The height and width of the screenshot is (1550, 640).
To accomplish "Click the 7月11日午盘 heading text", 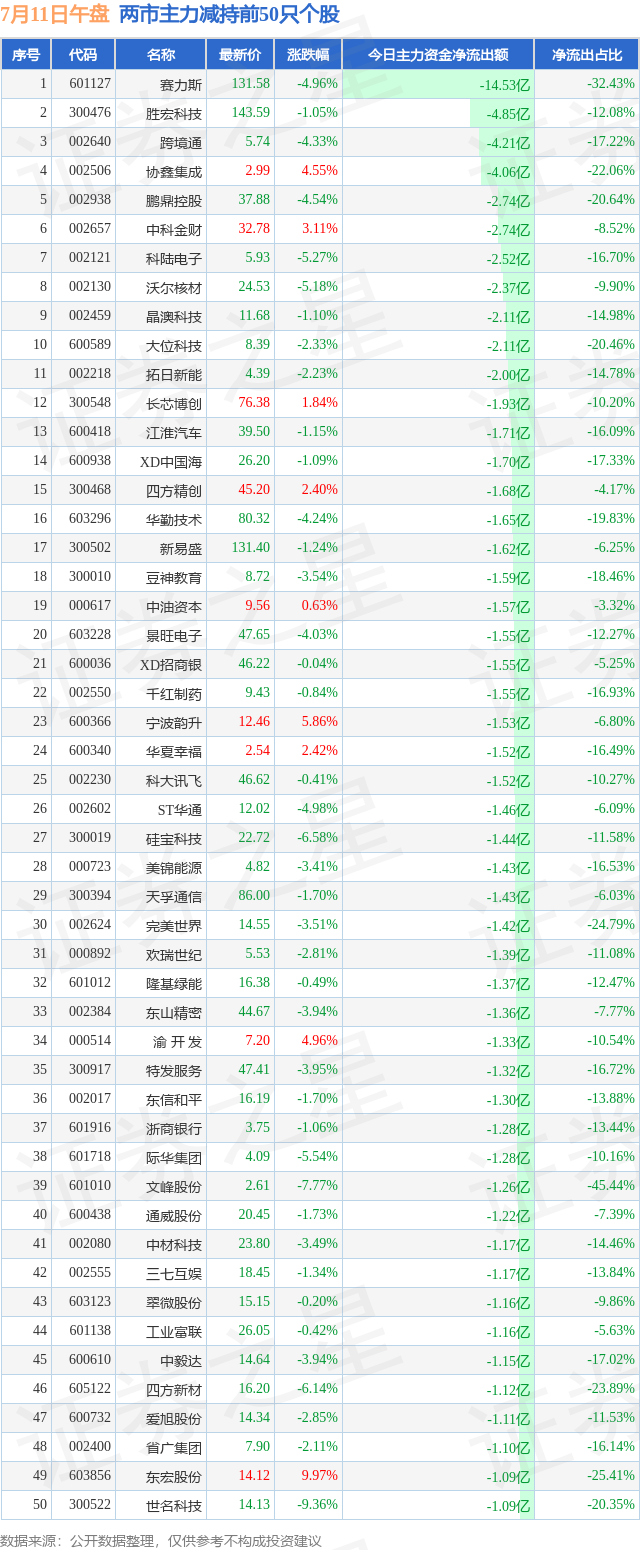I will 55,15.
